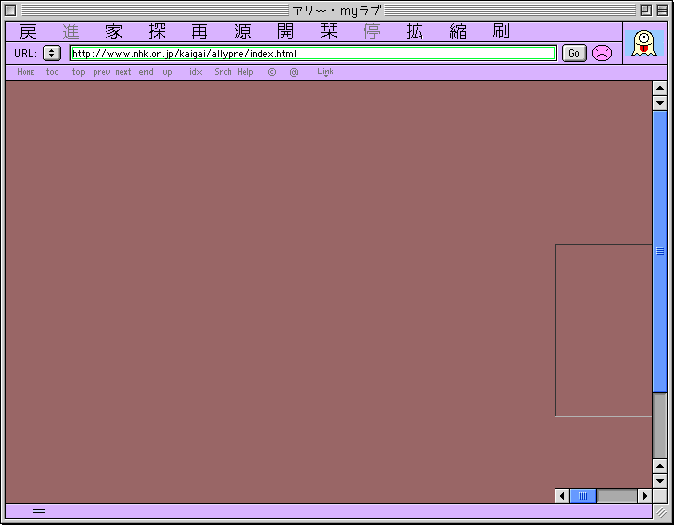This screenshot has height=525, width=674.
Task: Click the 進 forward toolbar button
Action: coord(70,31)
